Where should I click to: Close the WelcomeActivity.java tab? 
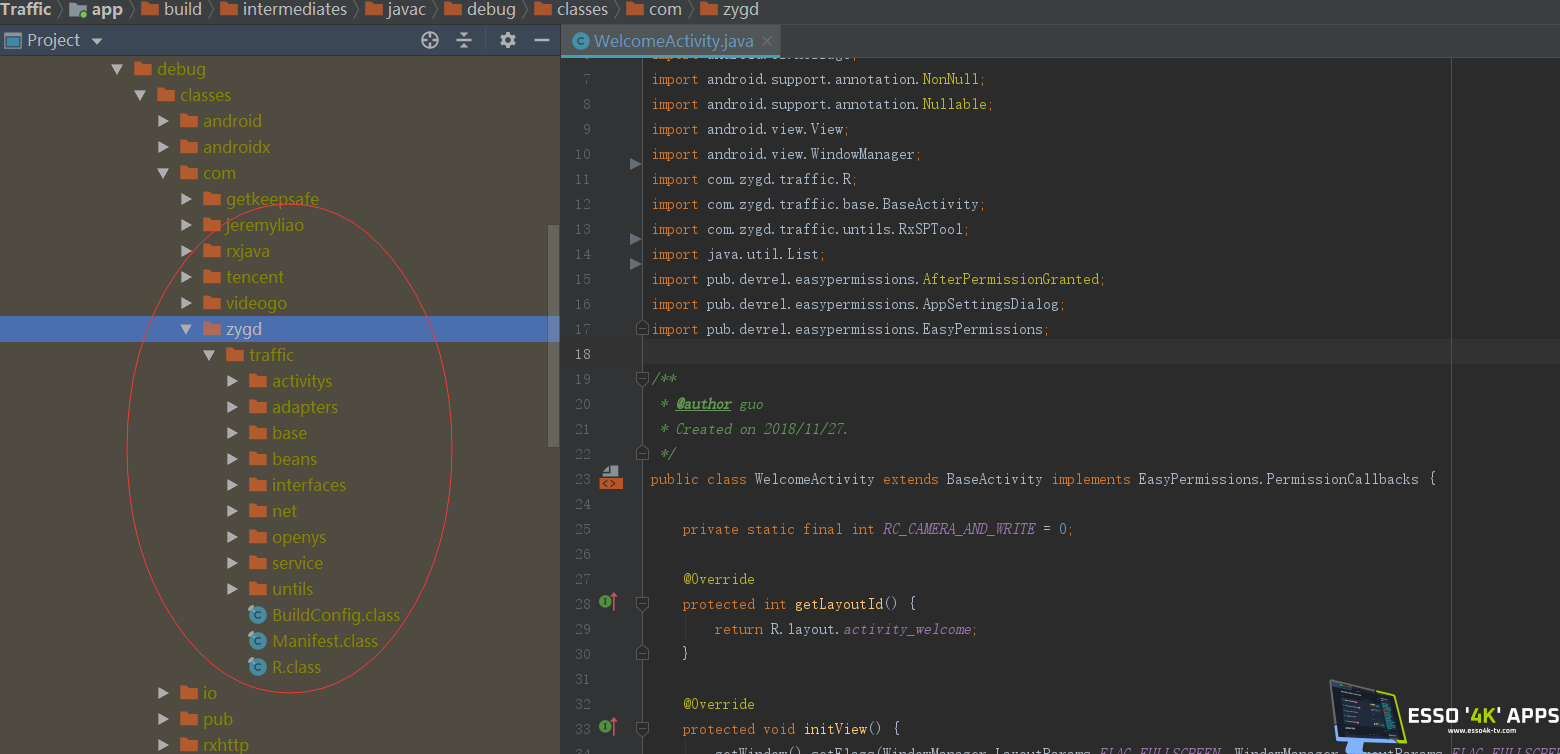[767, 41]
